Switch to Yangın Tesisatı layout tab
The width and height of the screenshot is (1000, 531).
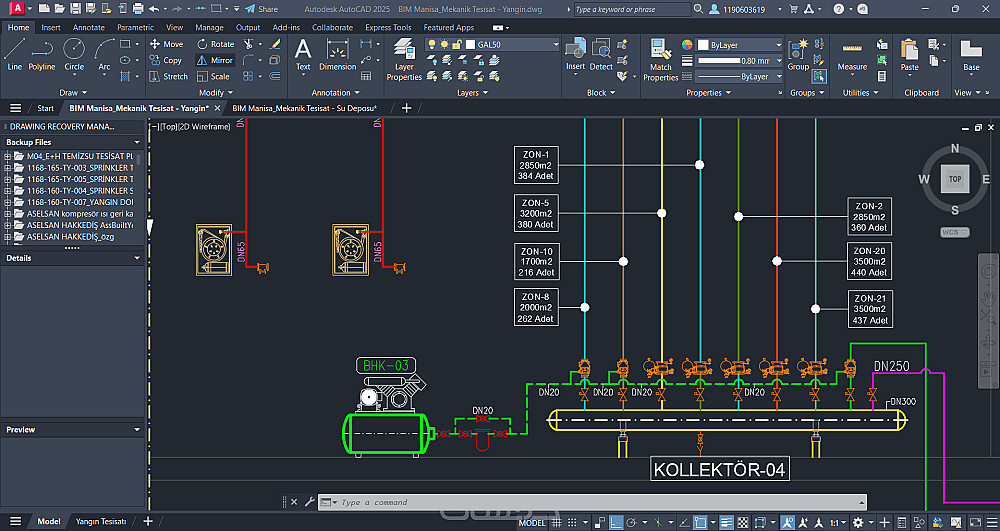(x=101, y=521)
